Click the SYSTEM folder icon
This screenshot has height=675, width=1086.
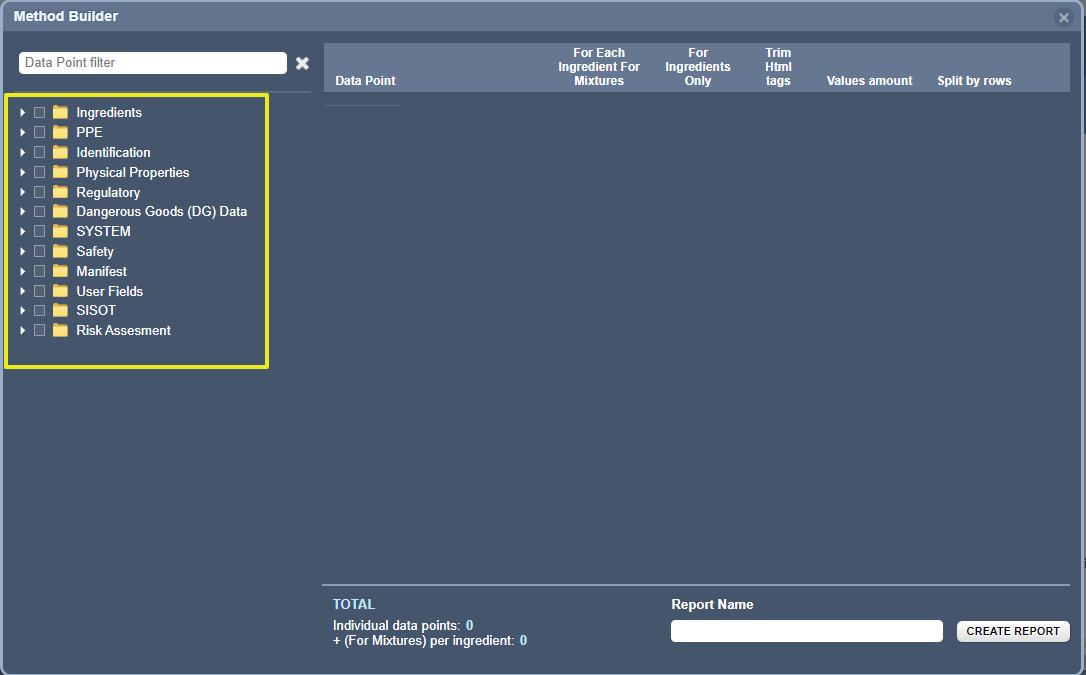60,231
